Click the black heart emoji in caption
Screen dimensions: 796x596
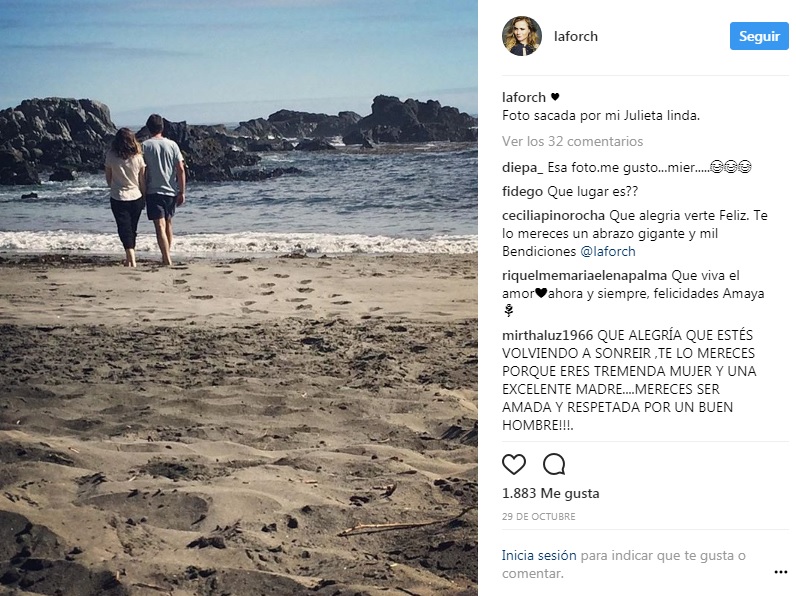tap(555, 97)
